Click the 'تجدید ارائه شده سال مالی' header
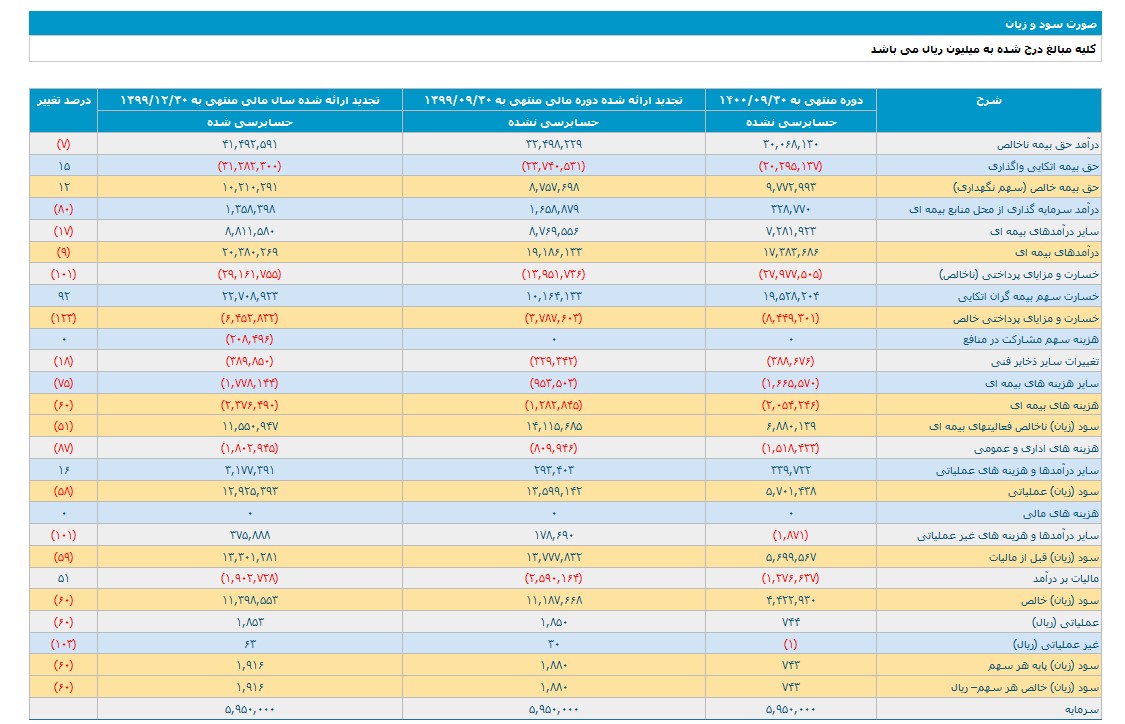The width and height of the screenshot is (1125, 724). (x=250, y=100)
